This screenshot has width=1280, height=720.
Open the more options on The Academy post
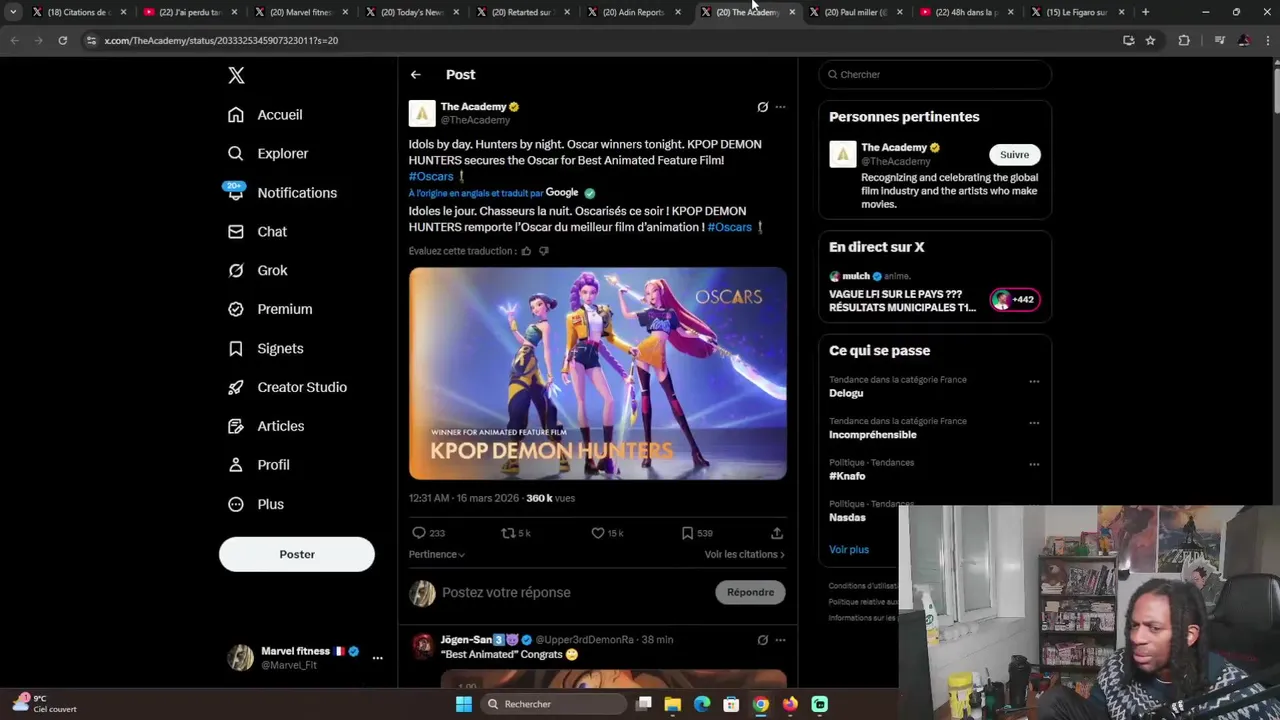click(780, 107)
